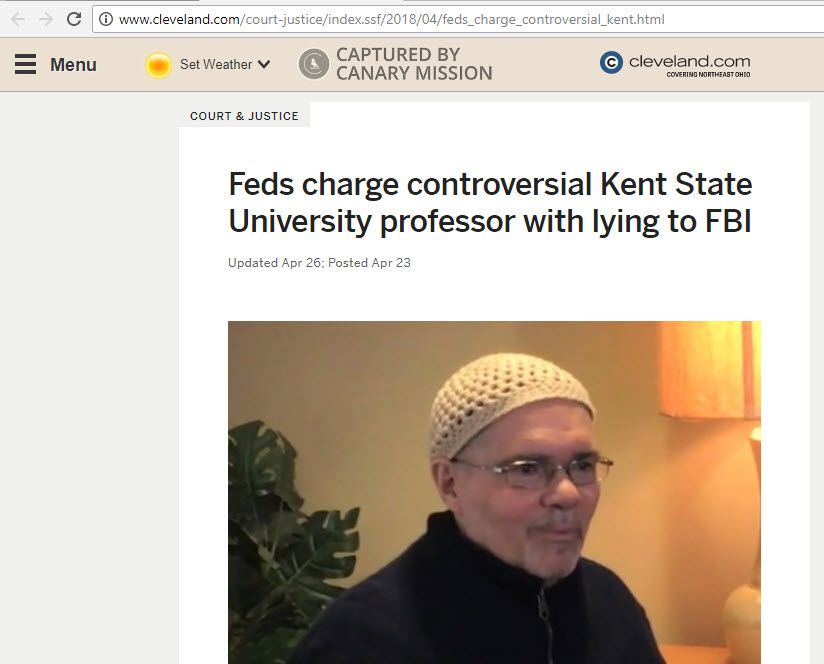824x664 pixels.
Task: Expand the Set Weather dropdown chevron
Action: pyautogui.click(x=264, y=65)
